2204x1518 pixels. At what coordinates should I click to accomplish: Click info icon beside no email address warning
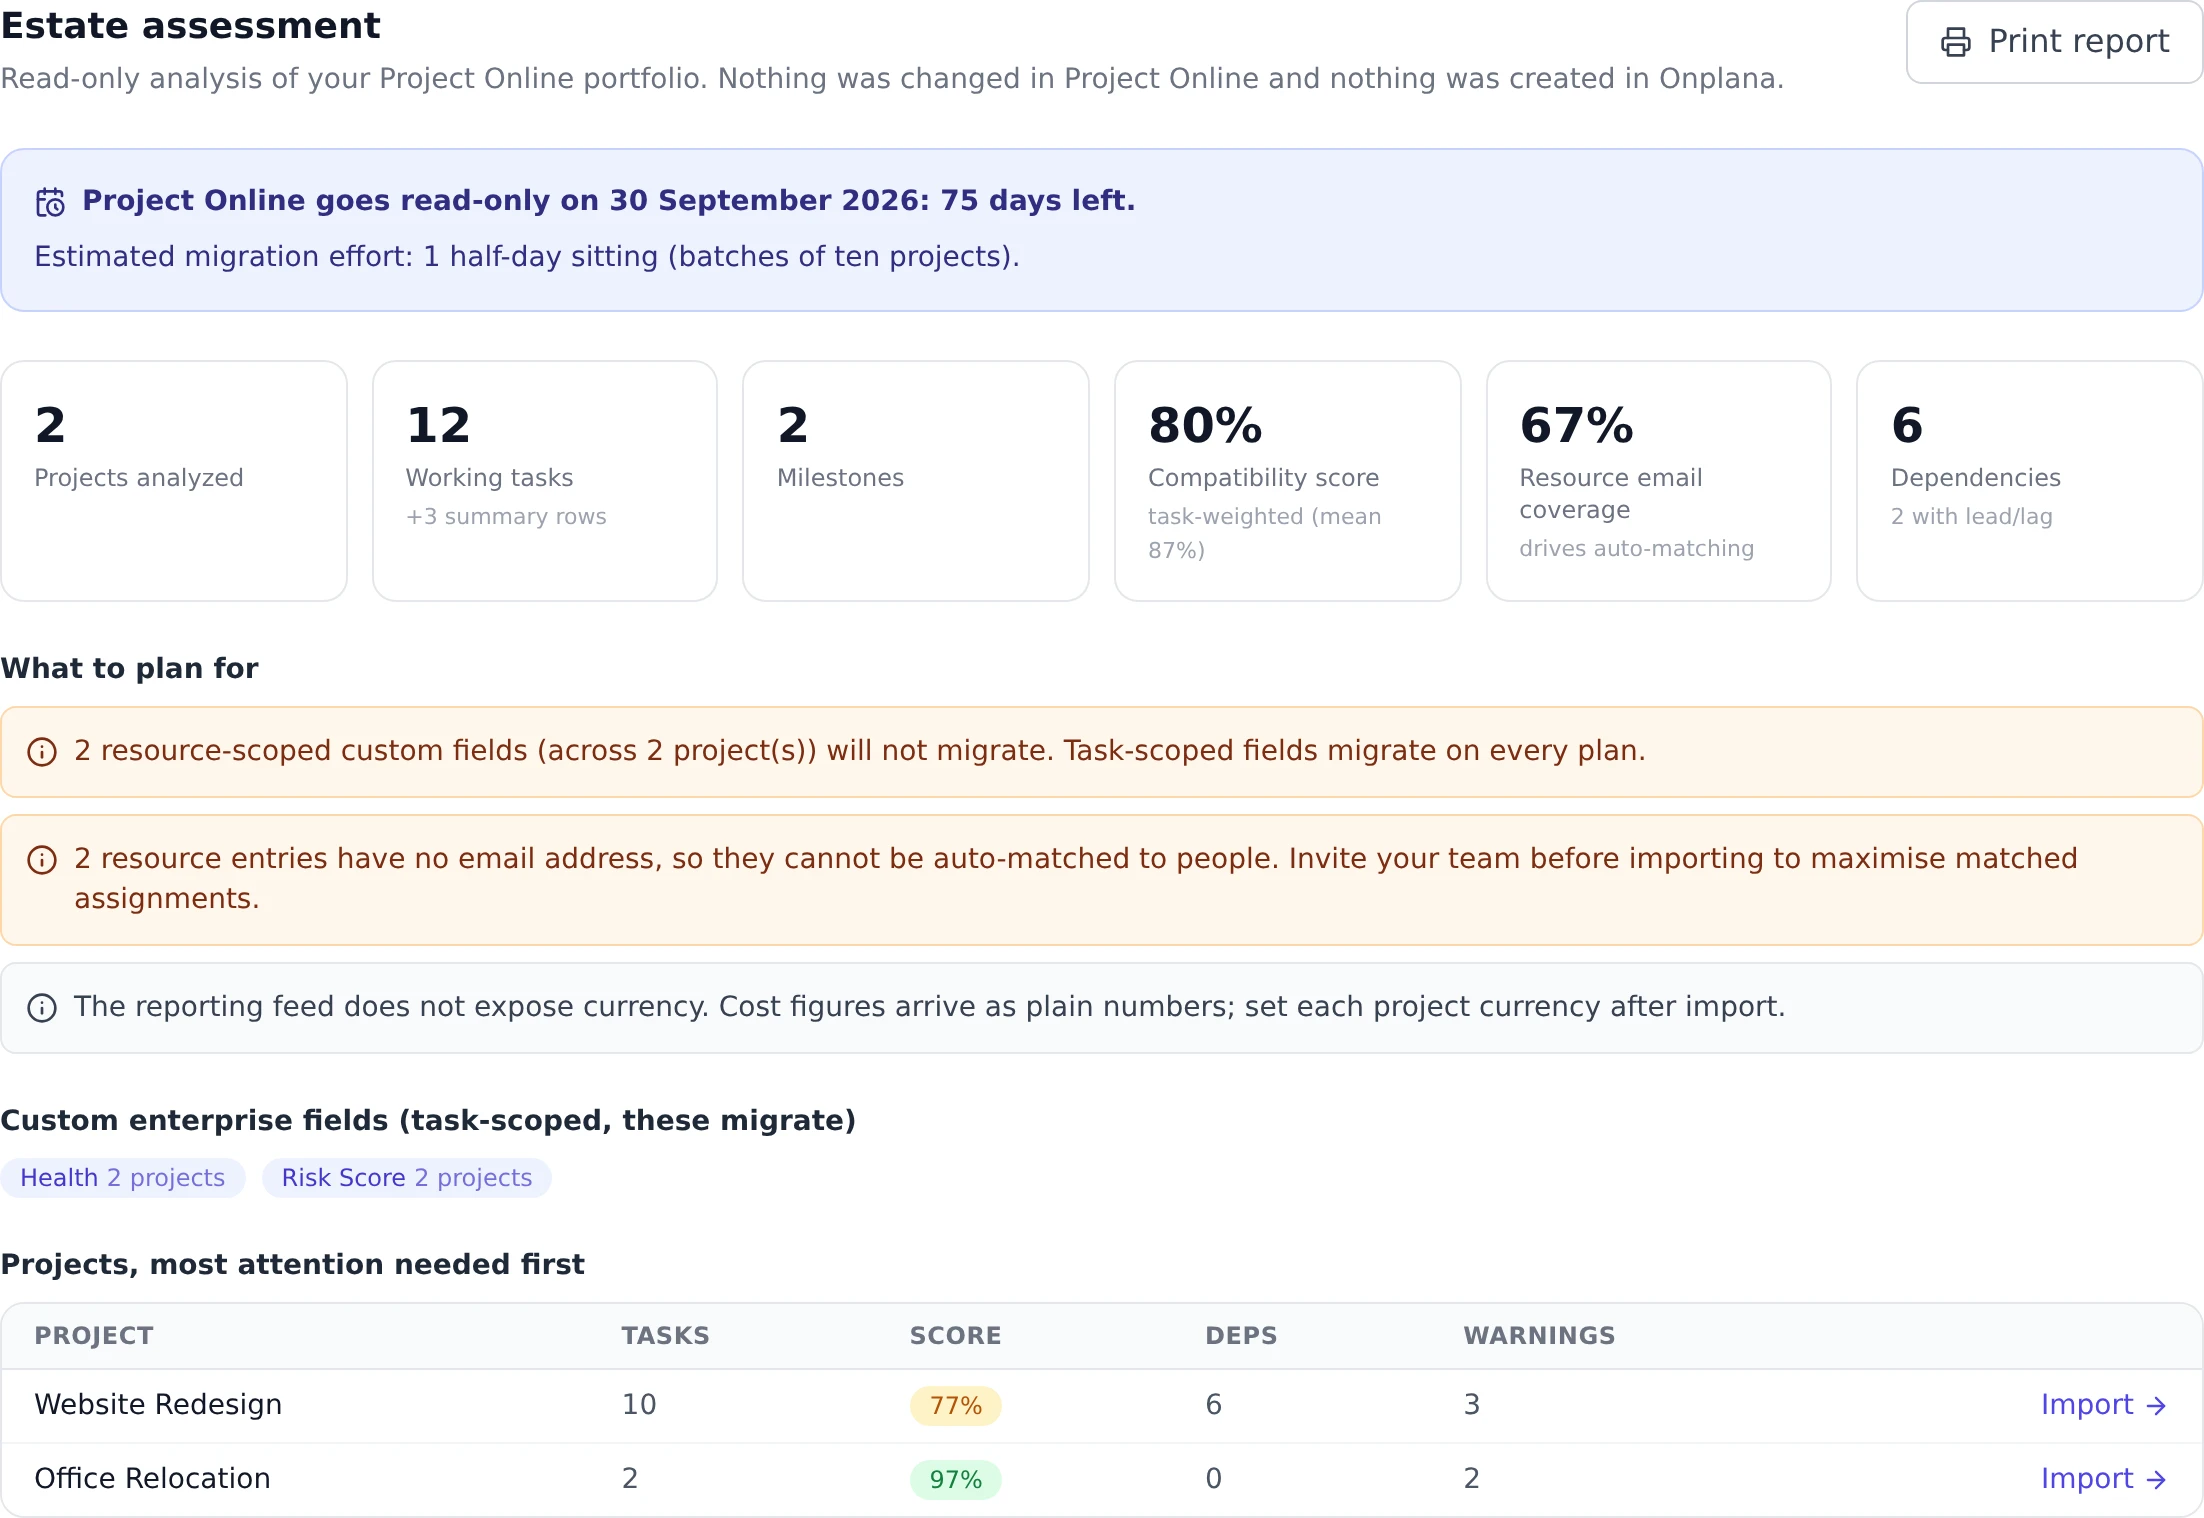[42, 860]
